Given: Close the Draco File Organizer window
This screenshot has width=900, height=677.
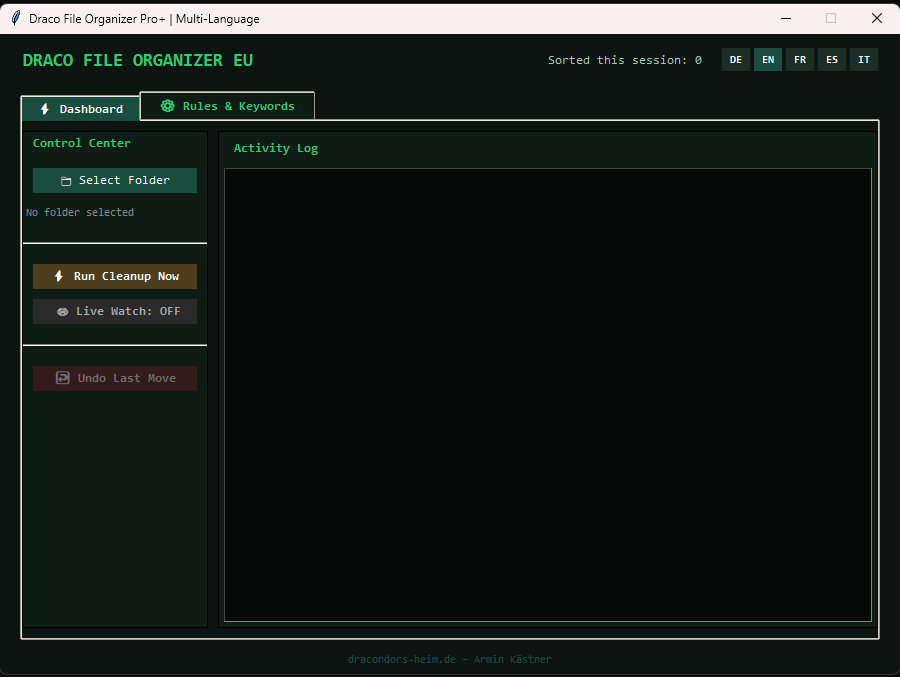Looking at the screenshot, I should tap(876, 18).
